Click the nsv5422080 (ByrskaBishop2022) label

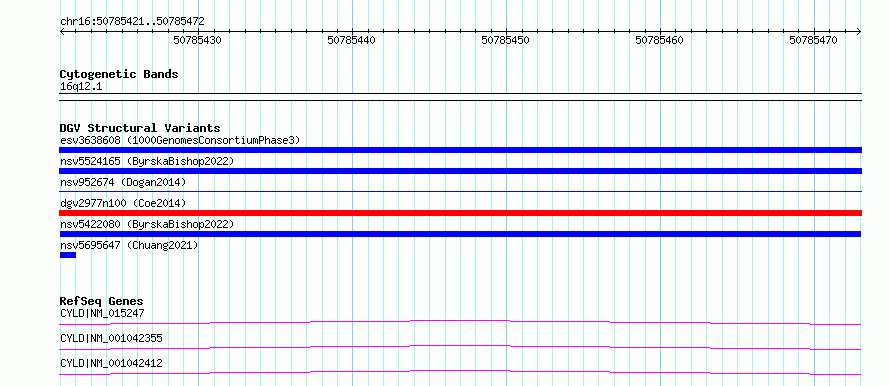pyautogui.click(x=147, y=224)
